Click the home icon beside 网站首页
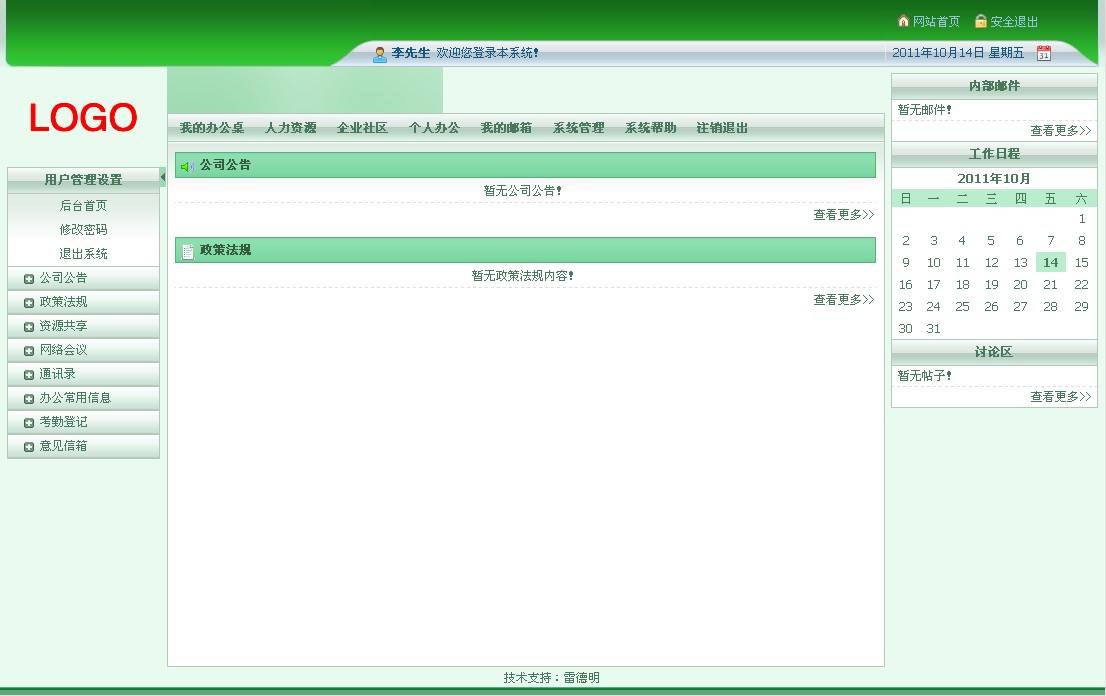1106x696 pixels. [903, 20]
